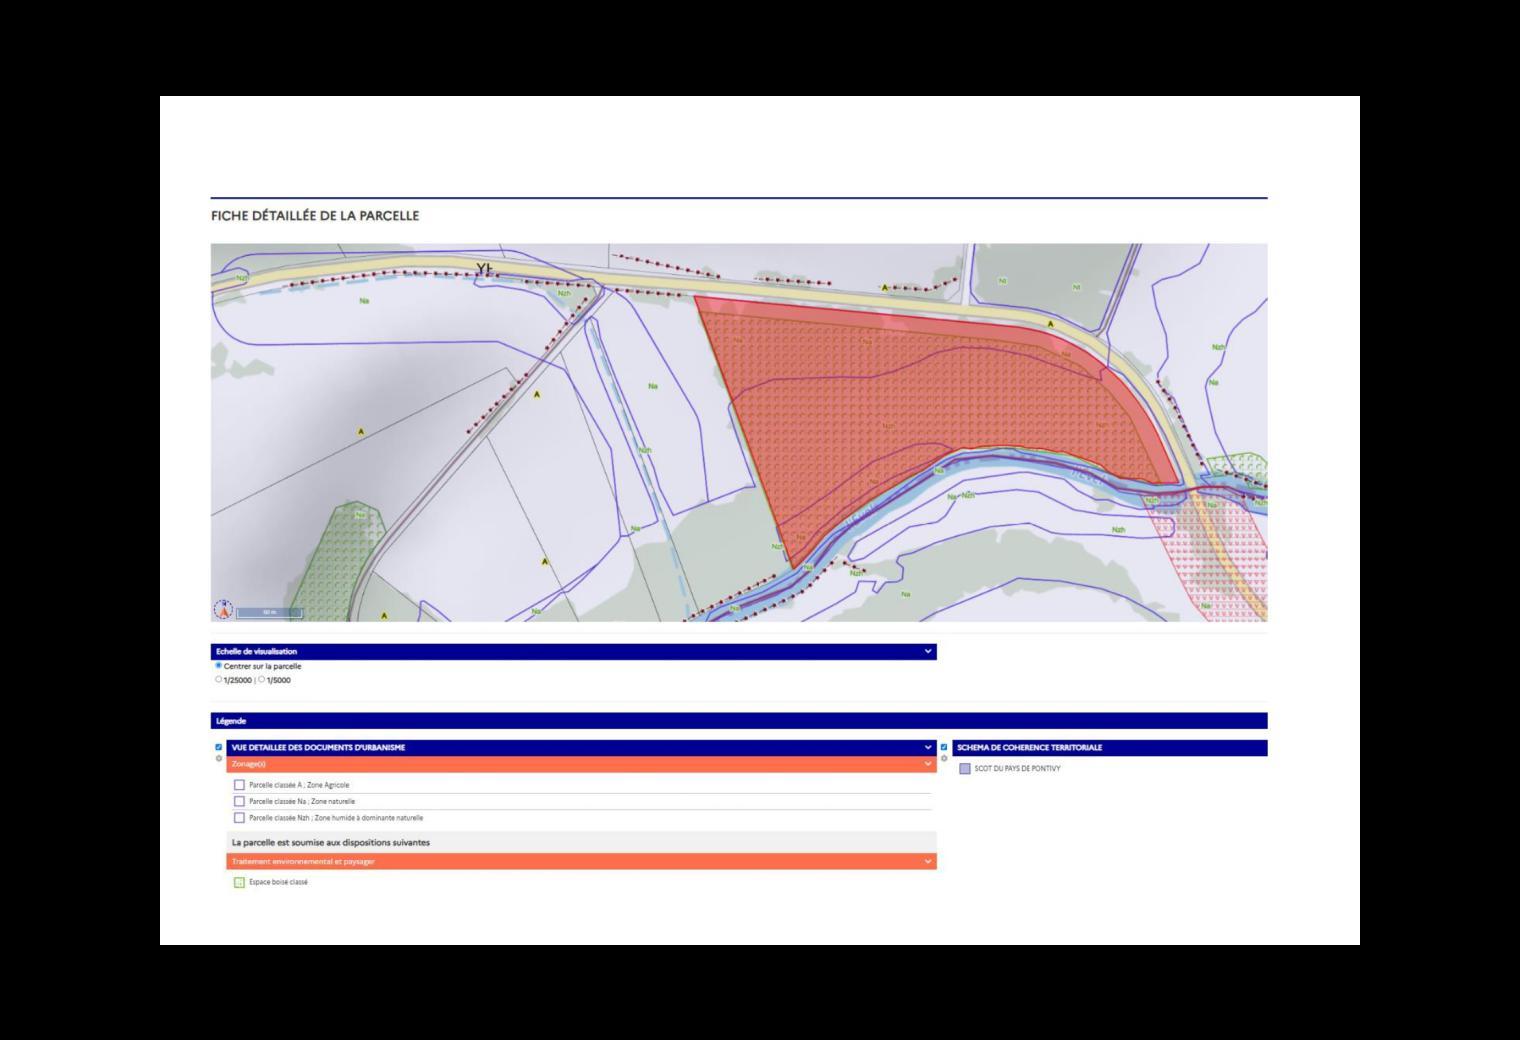Click the 50 m scale bar on map
Image resolution: width=1520 pixels, height=1040 pixels.
(x=269, y=612)
